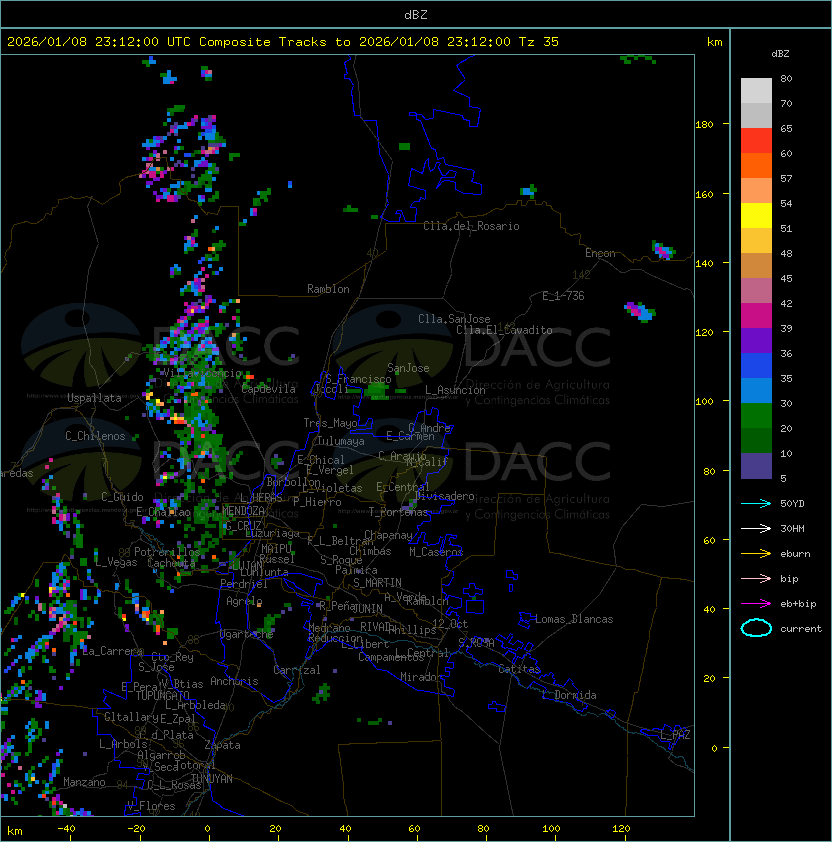This screenshot has height=842, width=832.
Task: Click the cyan 50YD arrow icon
Action: (756, 504)
